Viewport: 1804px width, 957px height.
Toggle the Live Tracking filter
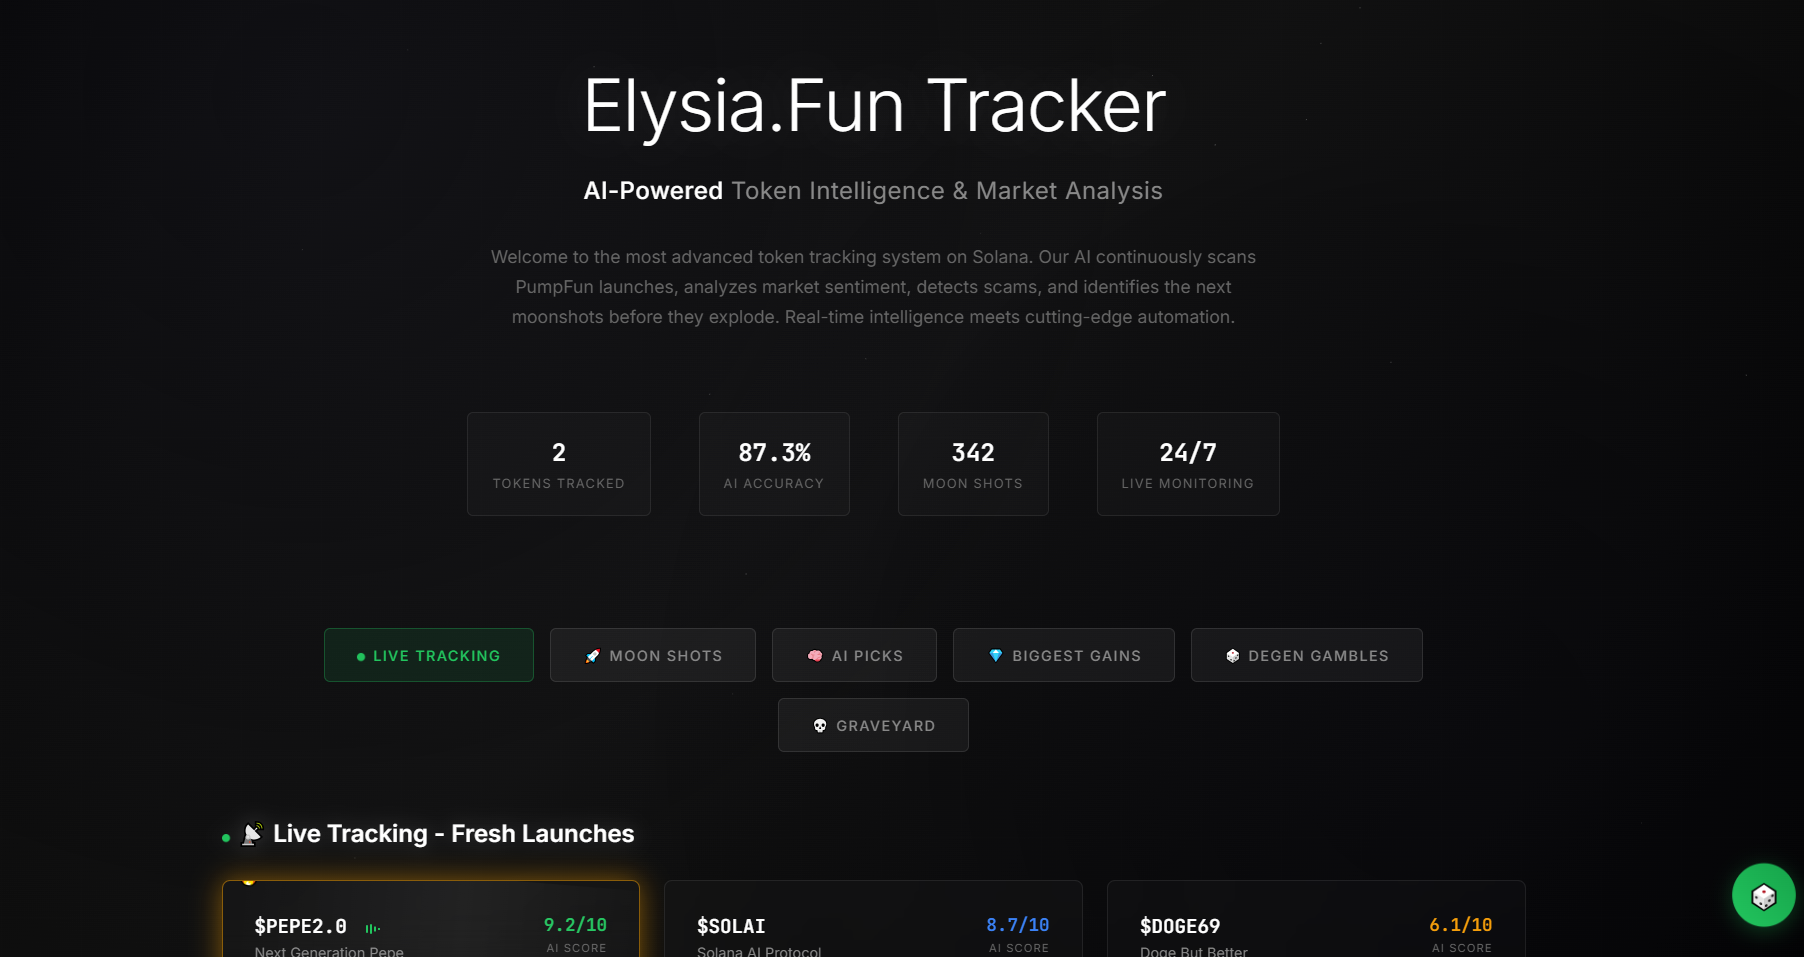(x=428, y=655)
